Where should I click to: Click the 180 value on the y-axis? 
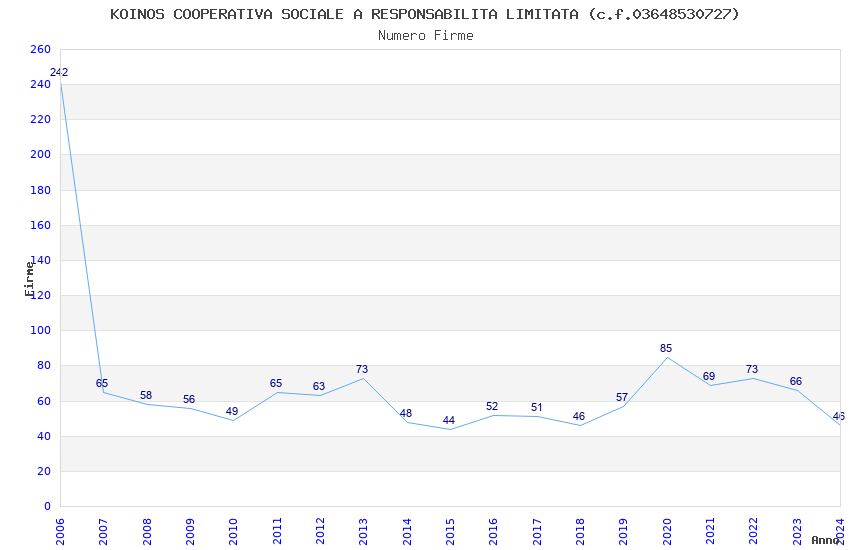click(40, 190)
